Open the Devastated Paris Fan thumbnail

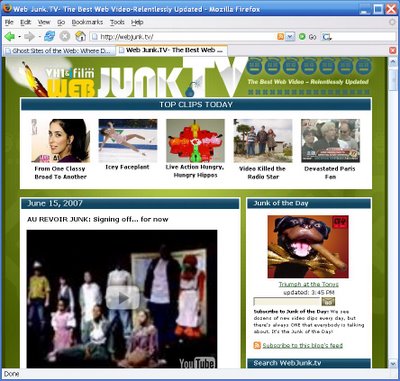[330, 141]
